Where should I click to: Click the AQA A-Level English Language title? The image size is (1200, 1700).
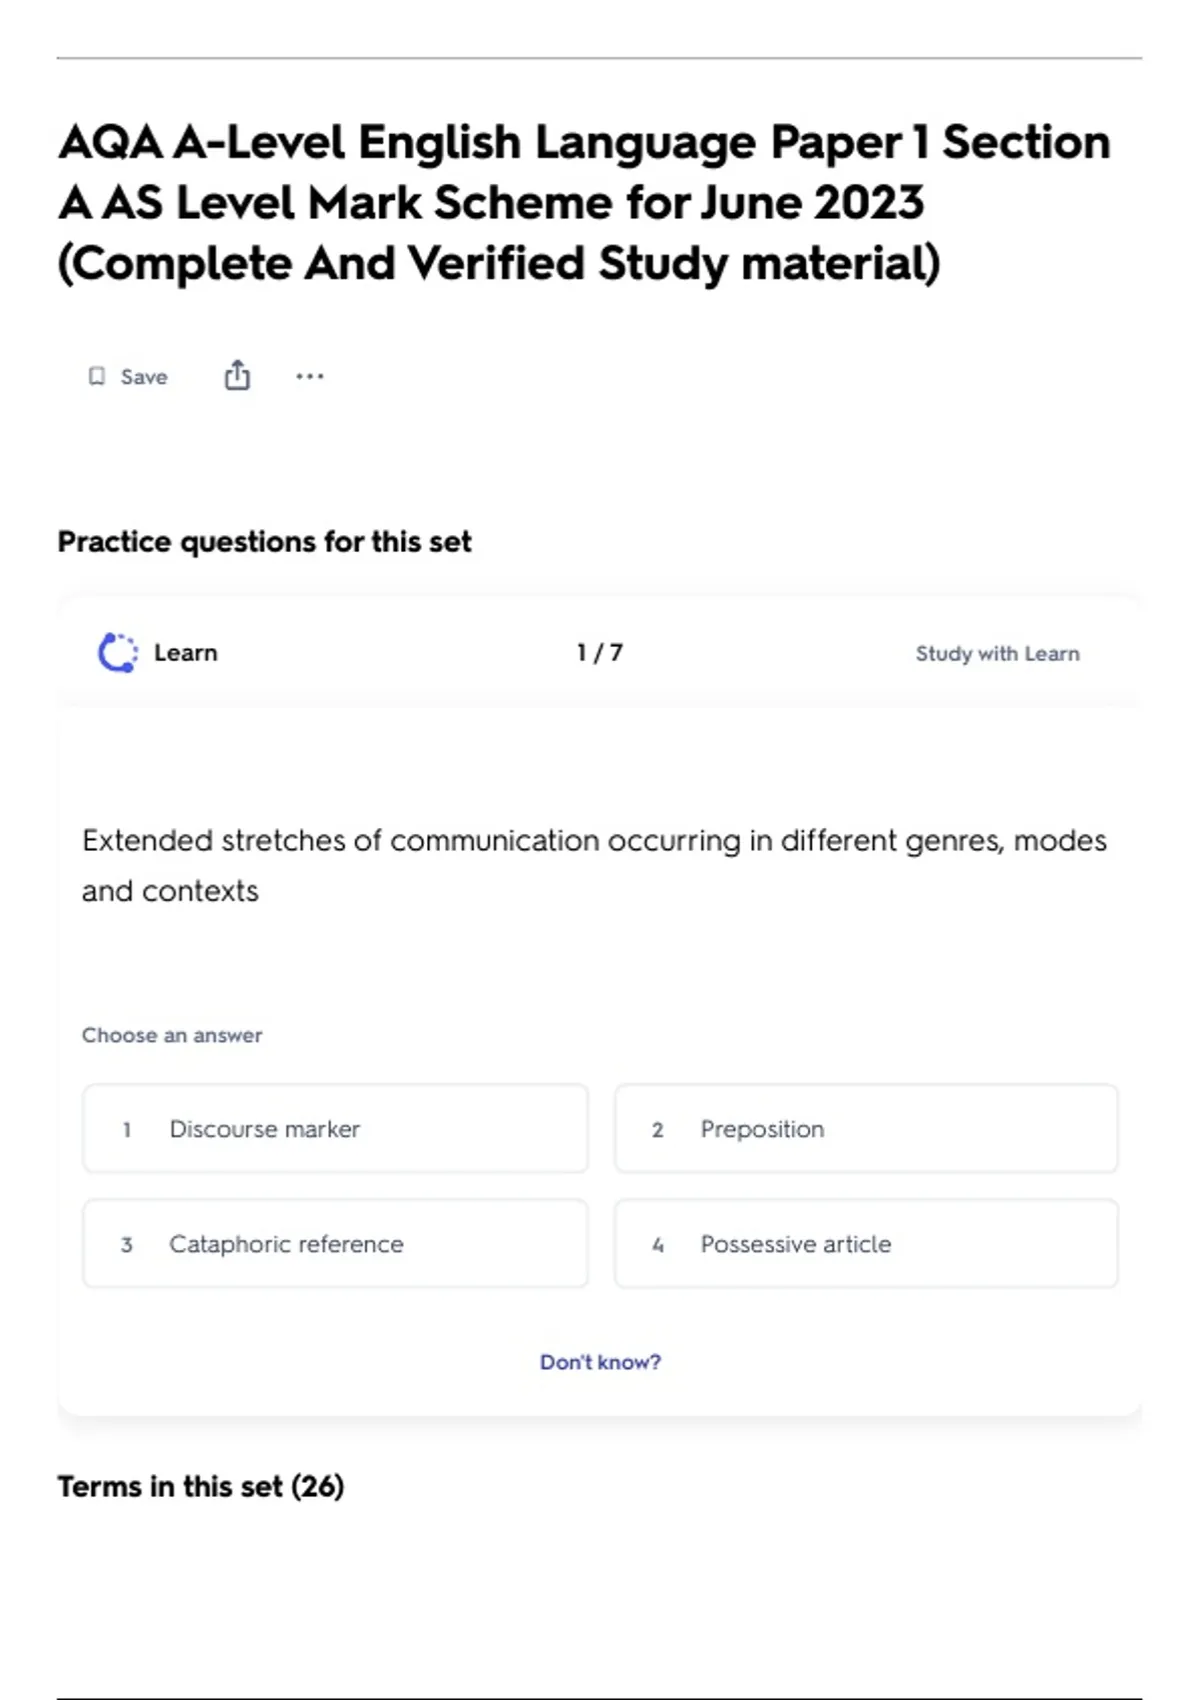coord(584,203)
